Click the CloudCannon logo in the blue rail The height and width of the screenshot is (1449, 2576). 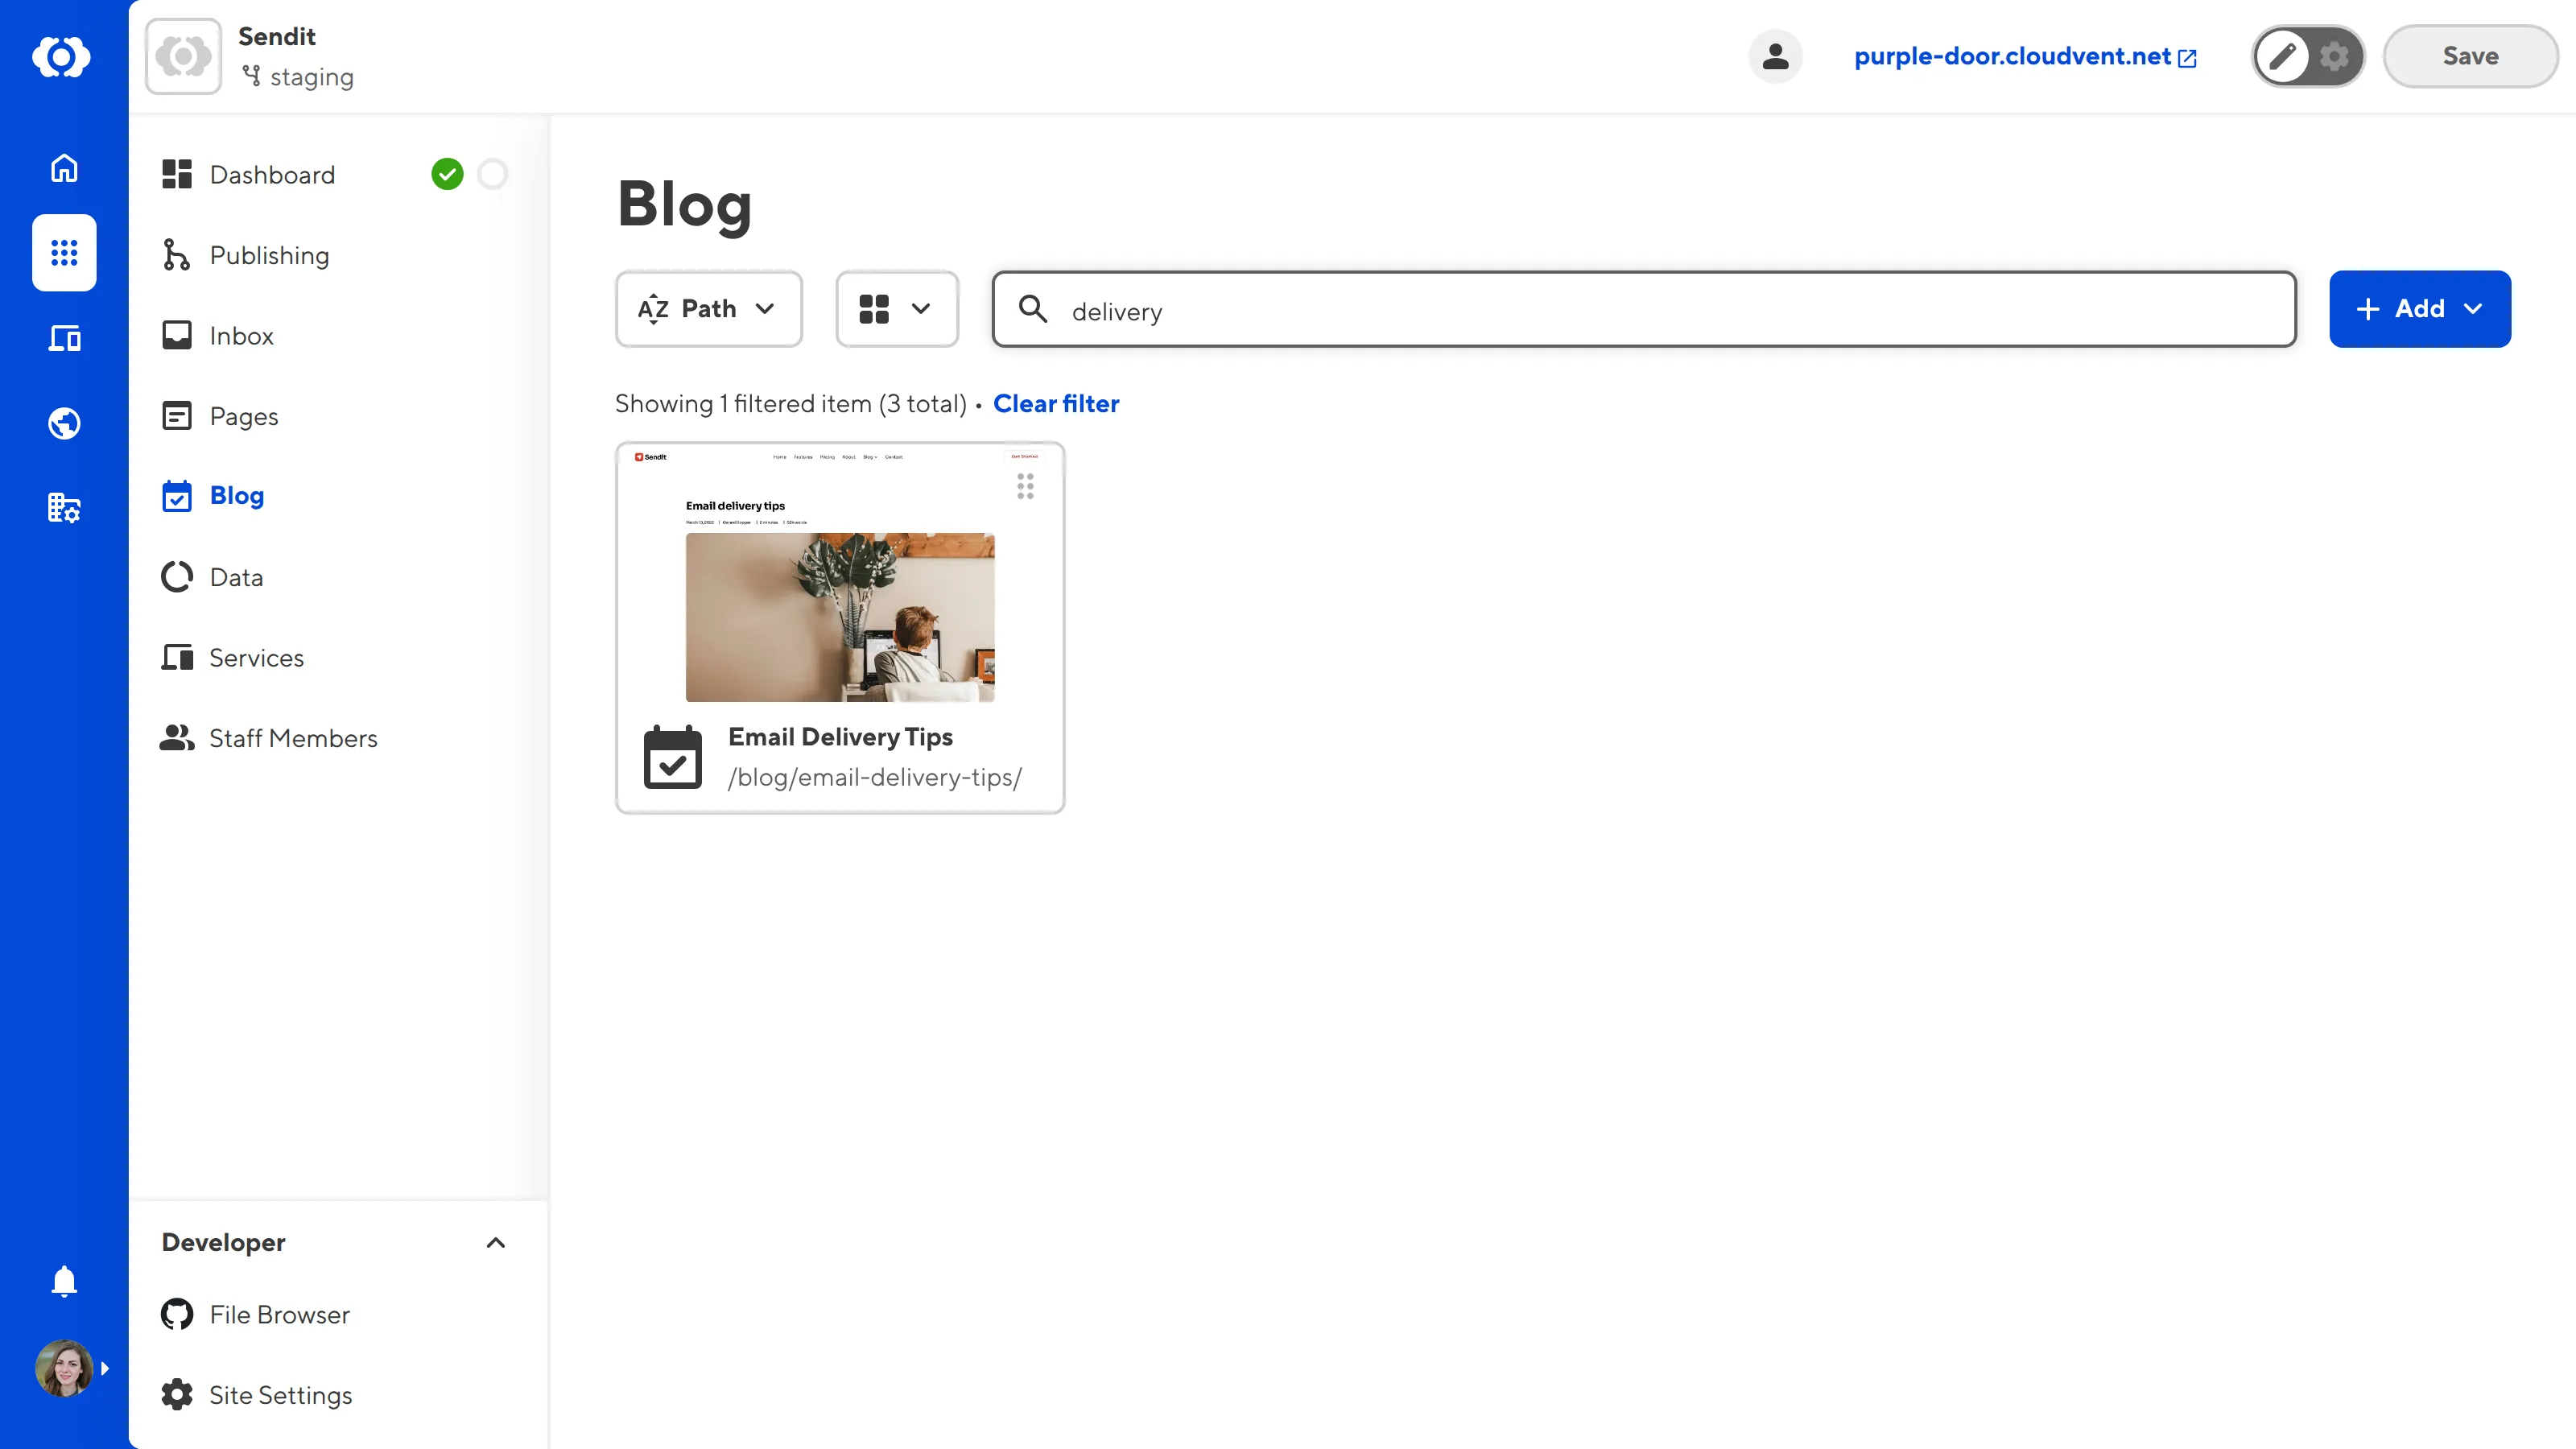63,57
